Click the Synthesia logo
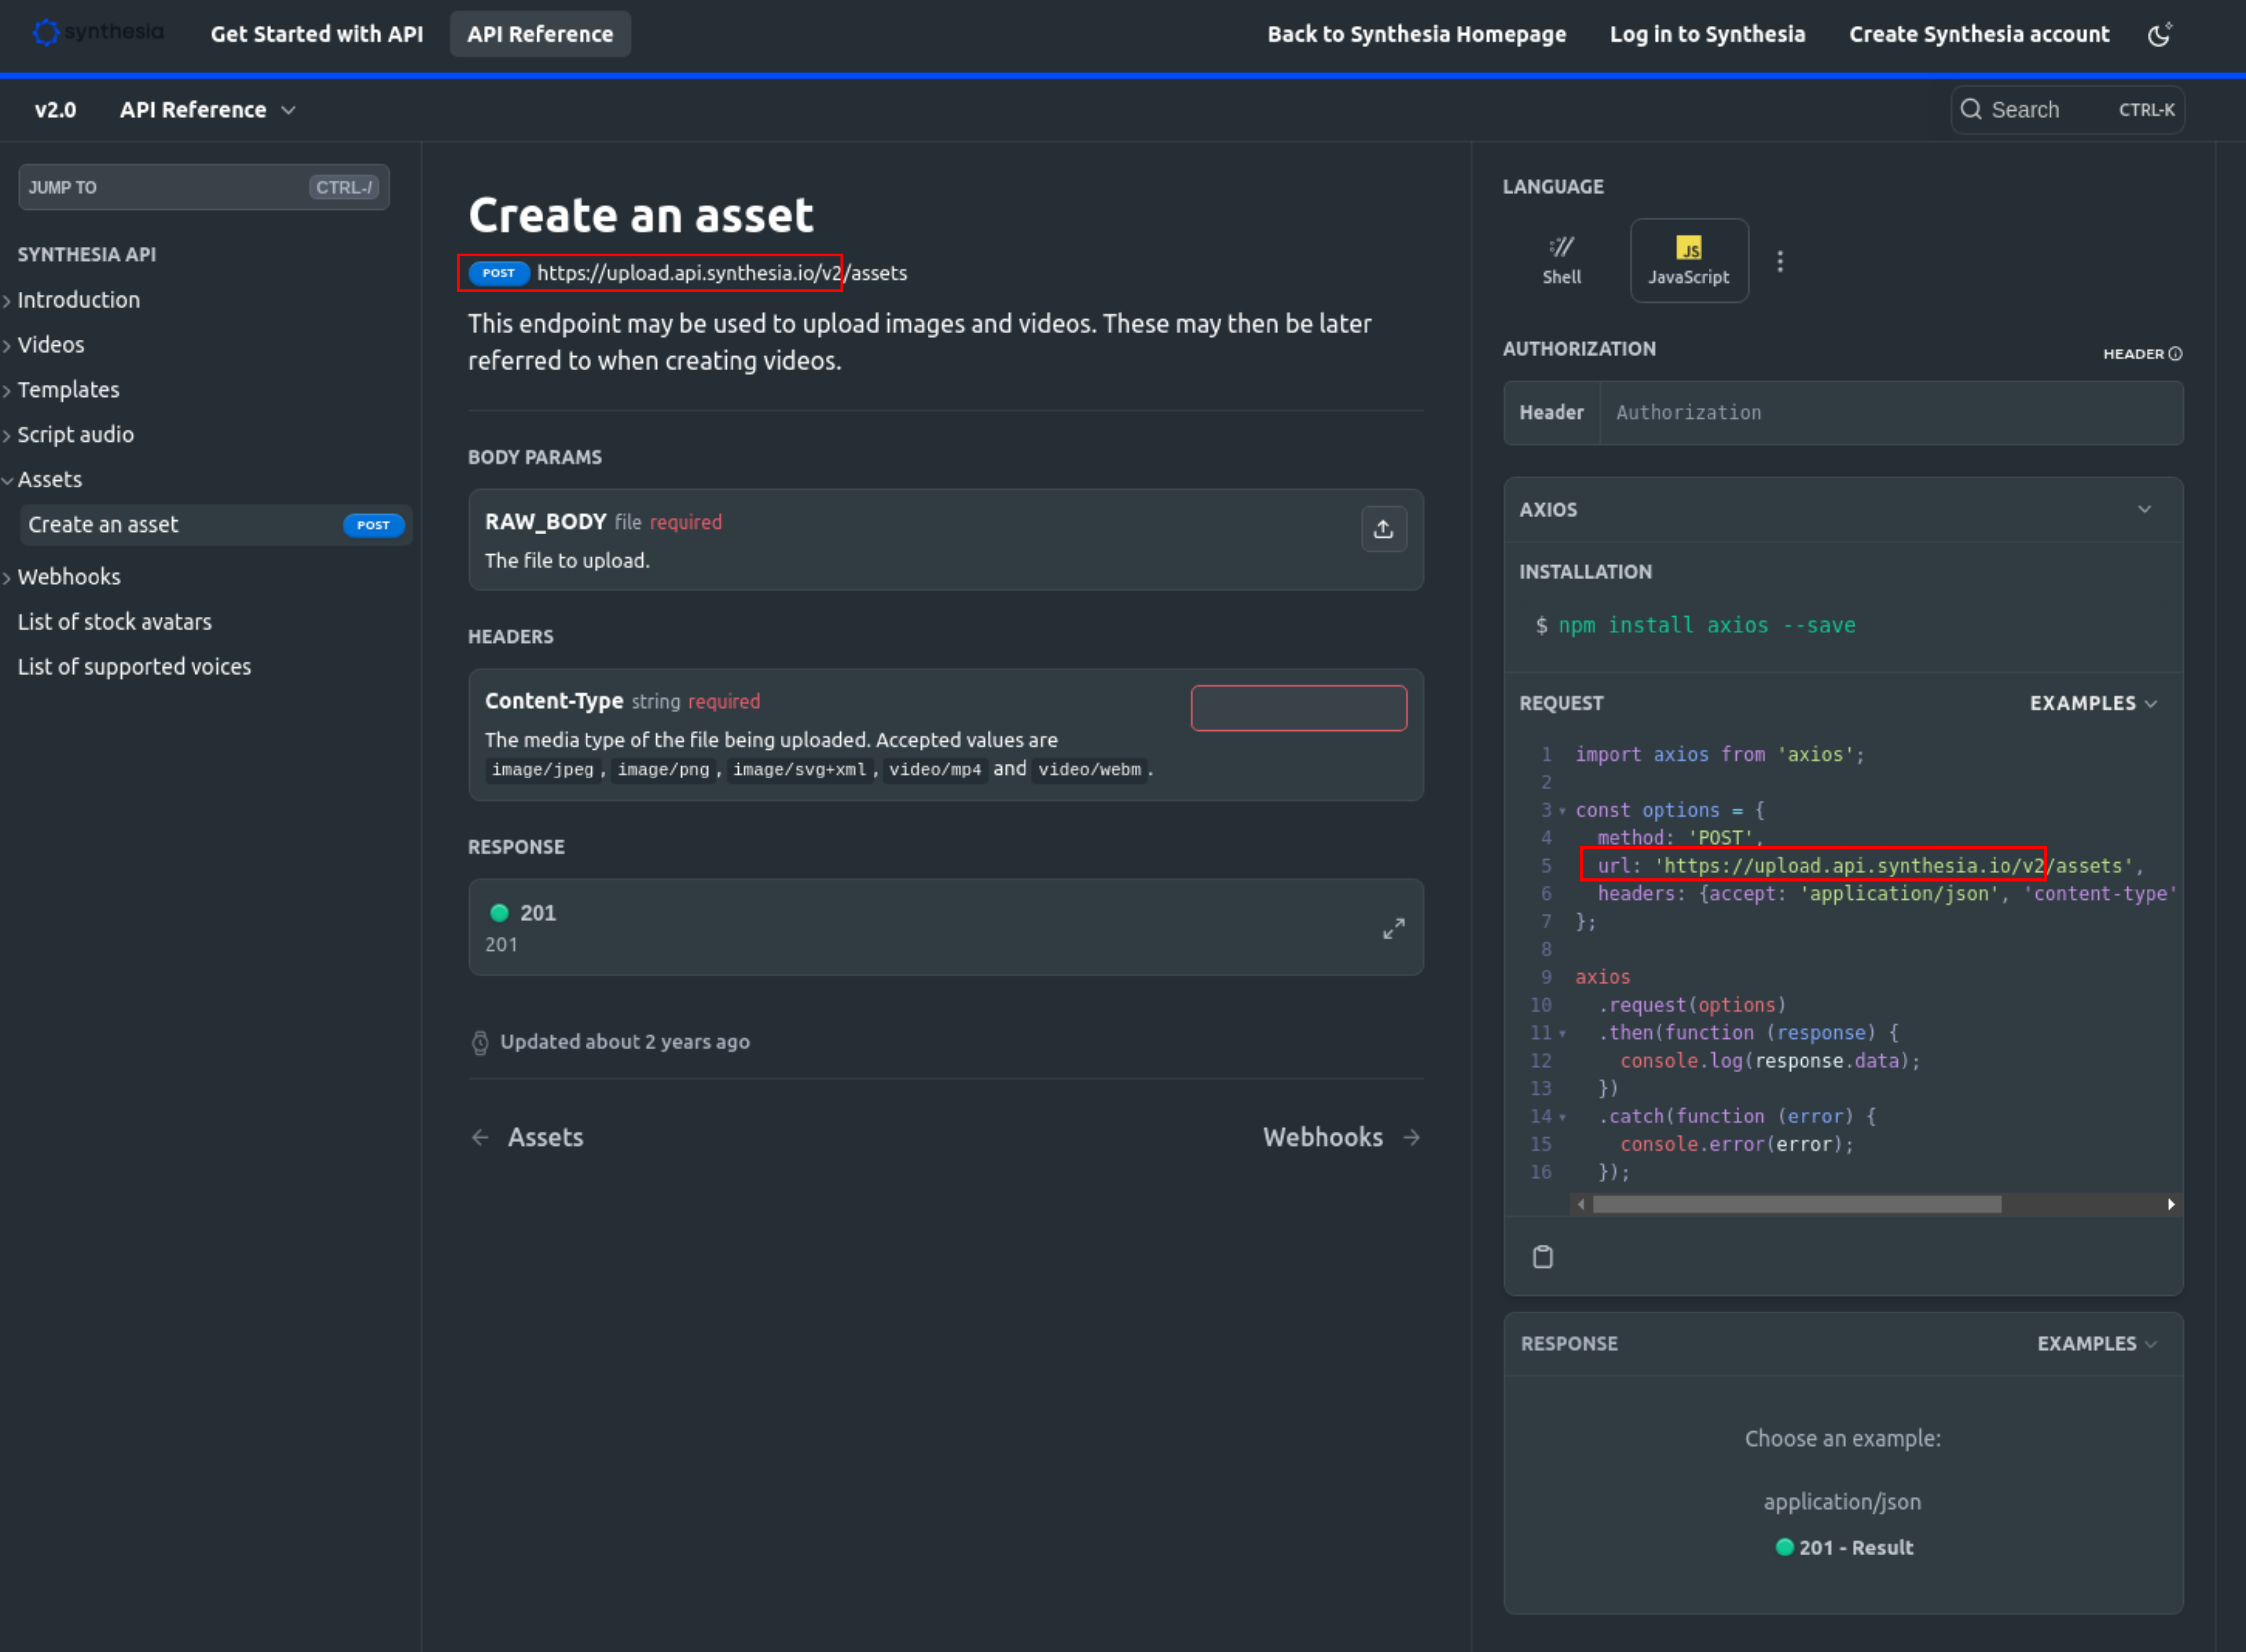 click(x=98, y=32)
